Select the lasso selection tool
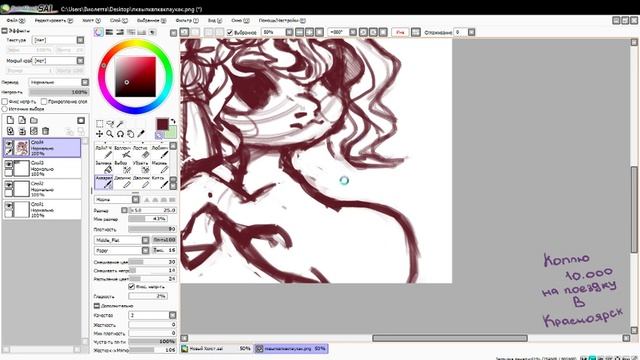This screenshot has width=640, height=360. [110, 124]
